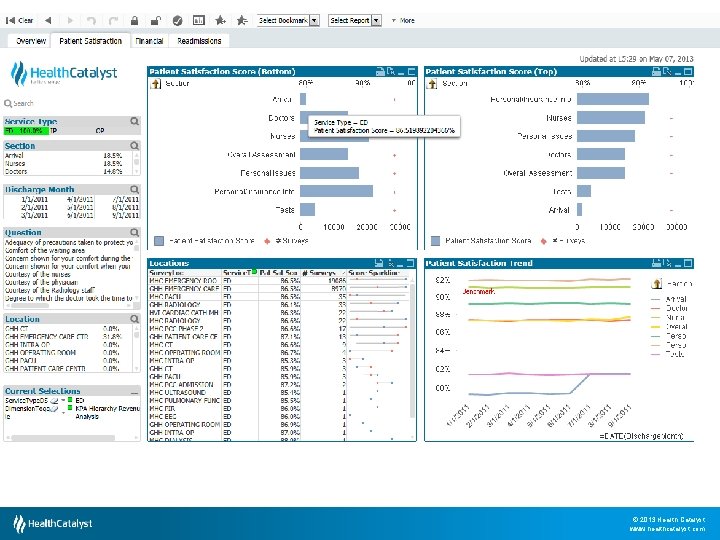Click Patient Satisfaction Score legend swatch in Top chart
Screen dimensions: 720x540
[435, 241]
